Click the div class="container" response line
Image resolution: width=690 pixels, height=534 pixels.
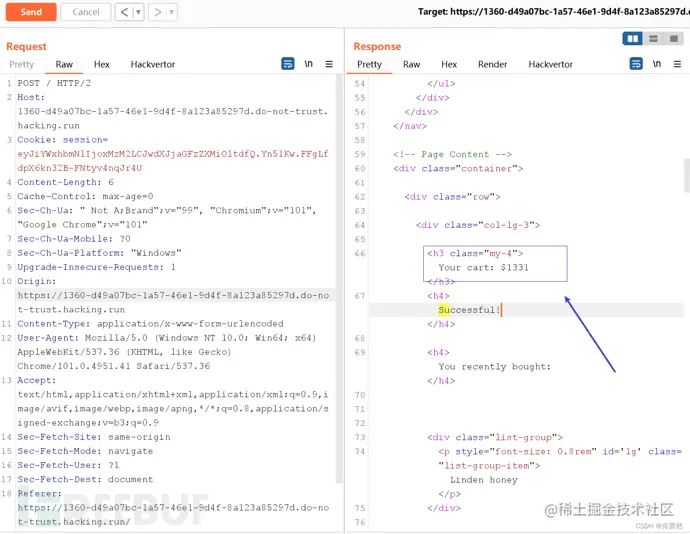pyautogui.click(x=458, y=169)
